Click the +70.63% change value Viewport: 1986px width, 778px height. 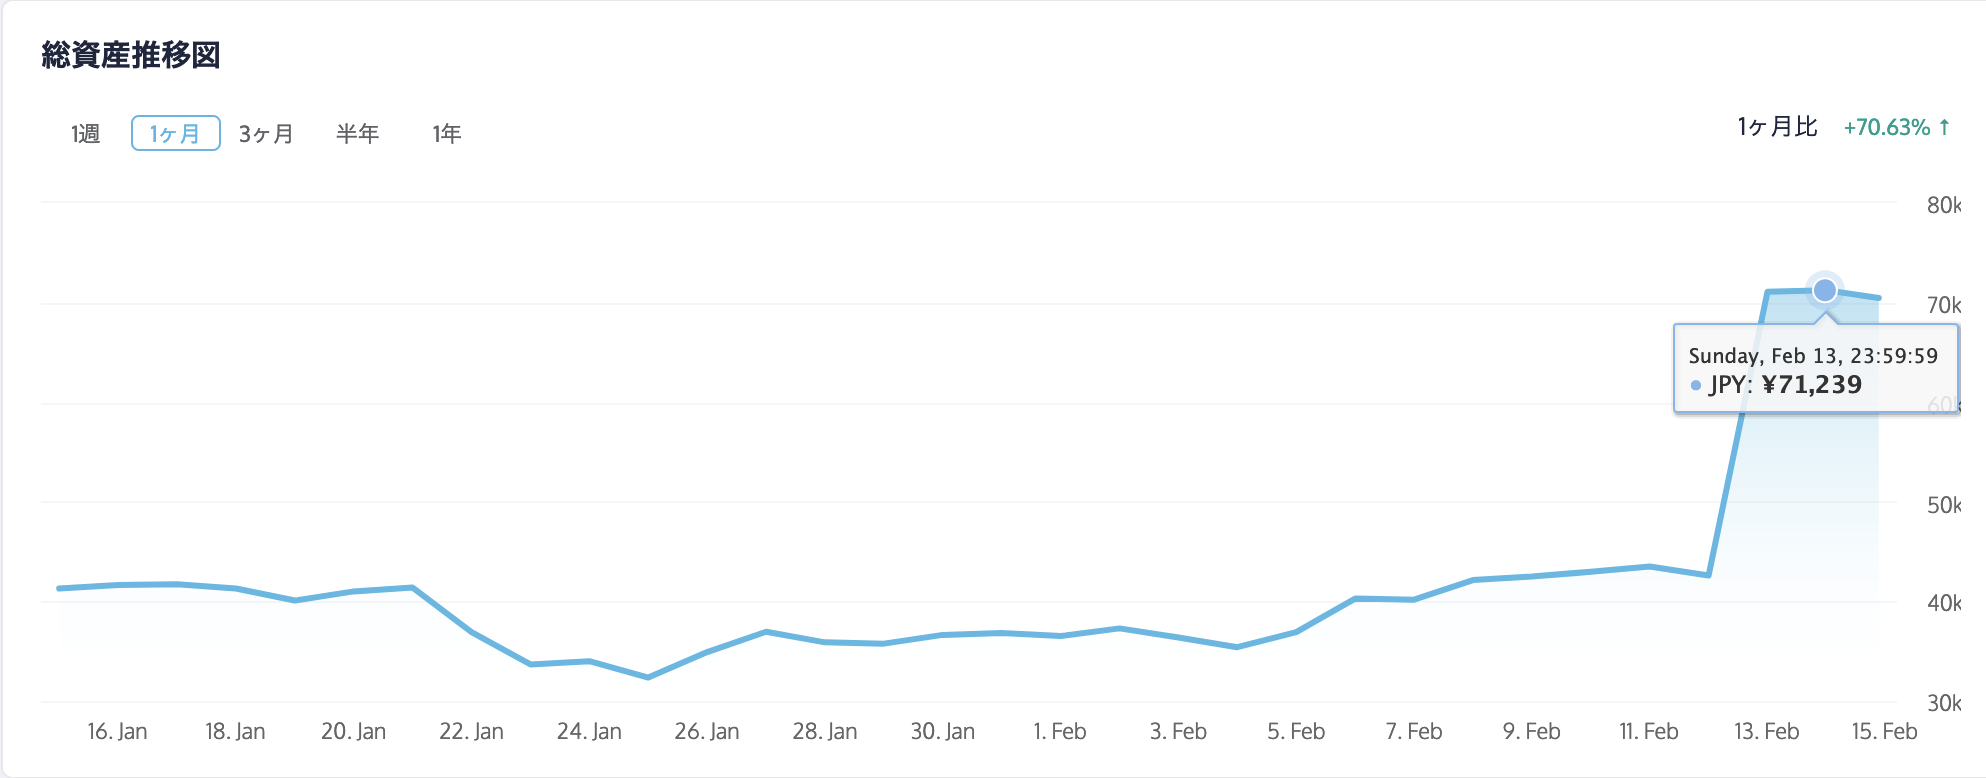(1886, 127)
